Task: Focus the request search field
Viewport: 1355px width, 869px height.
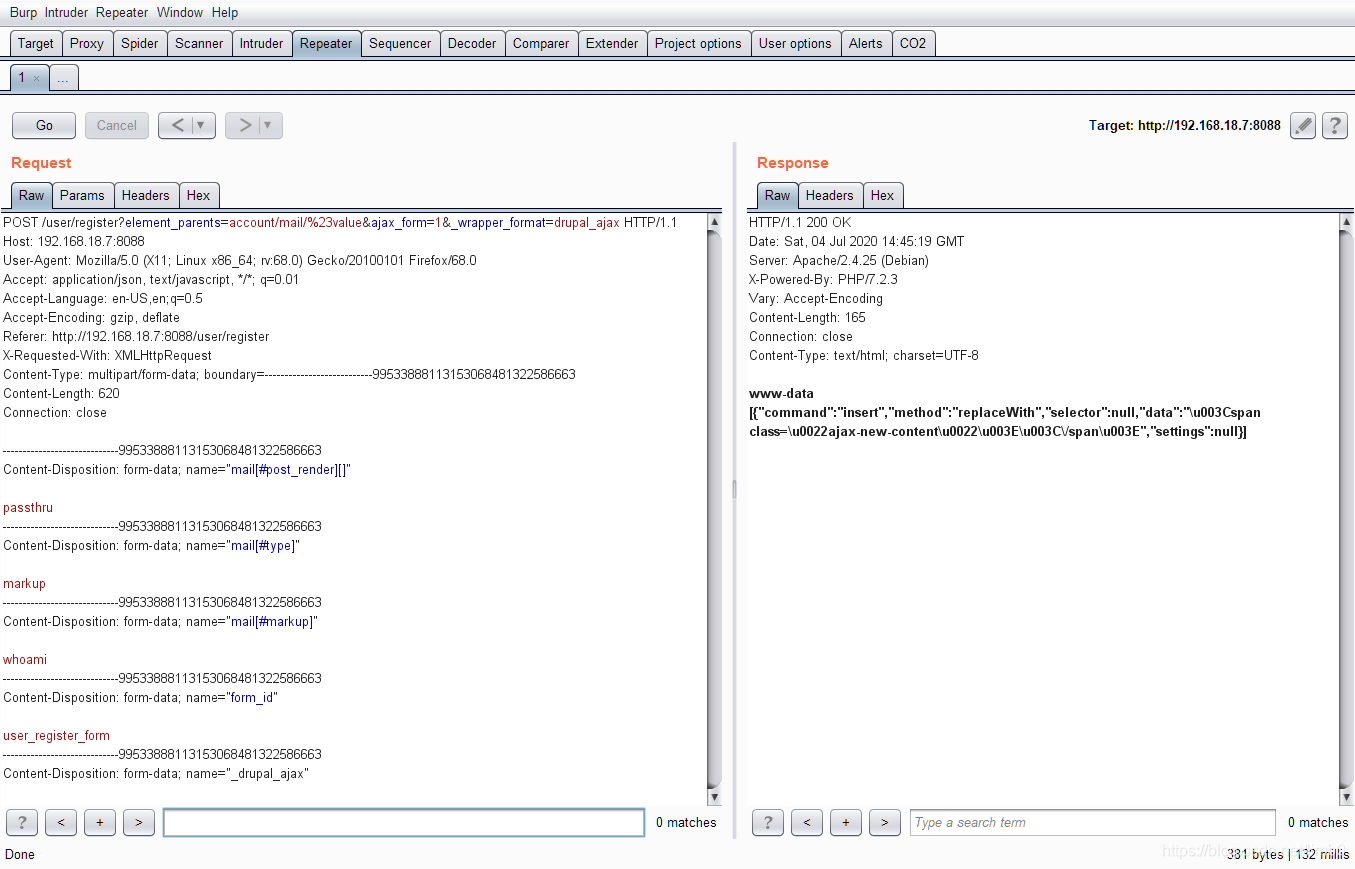Action: click(x=404, y=822)
